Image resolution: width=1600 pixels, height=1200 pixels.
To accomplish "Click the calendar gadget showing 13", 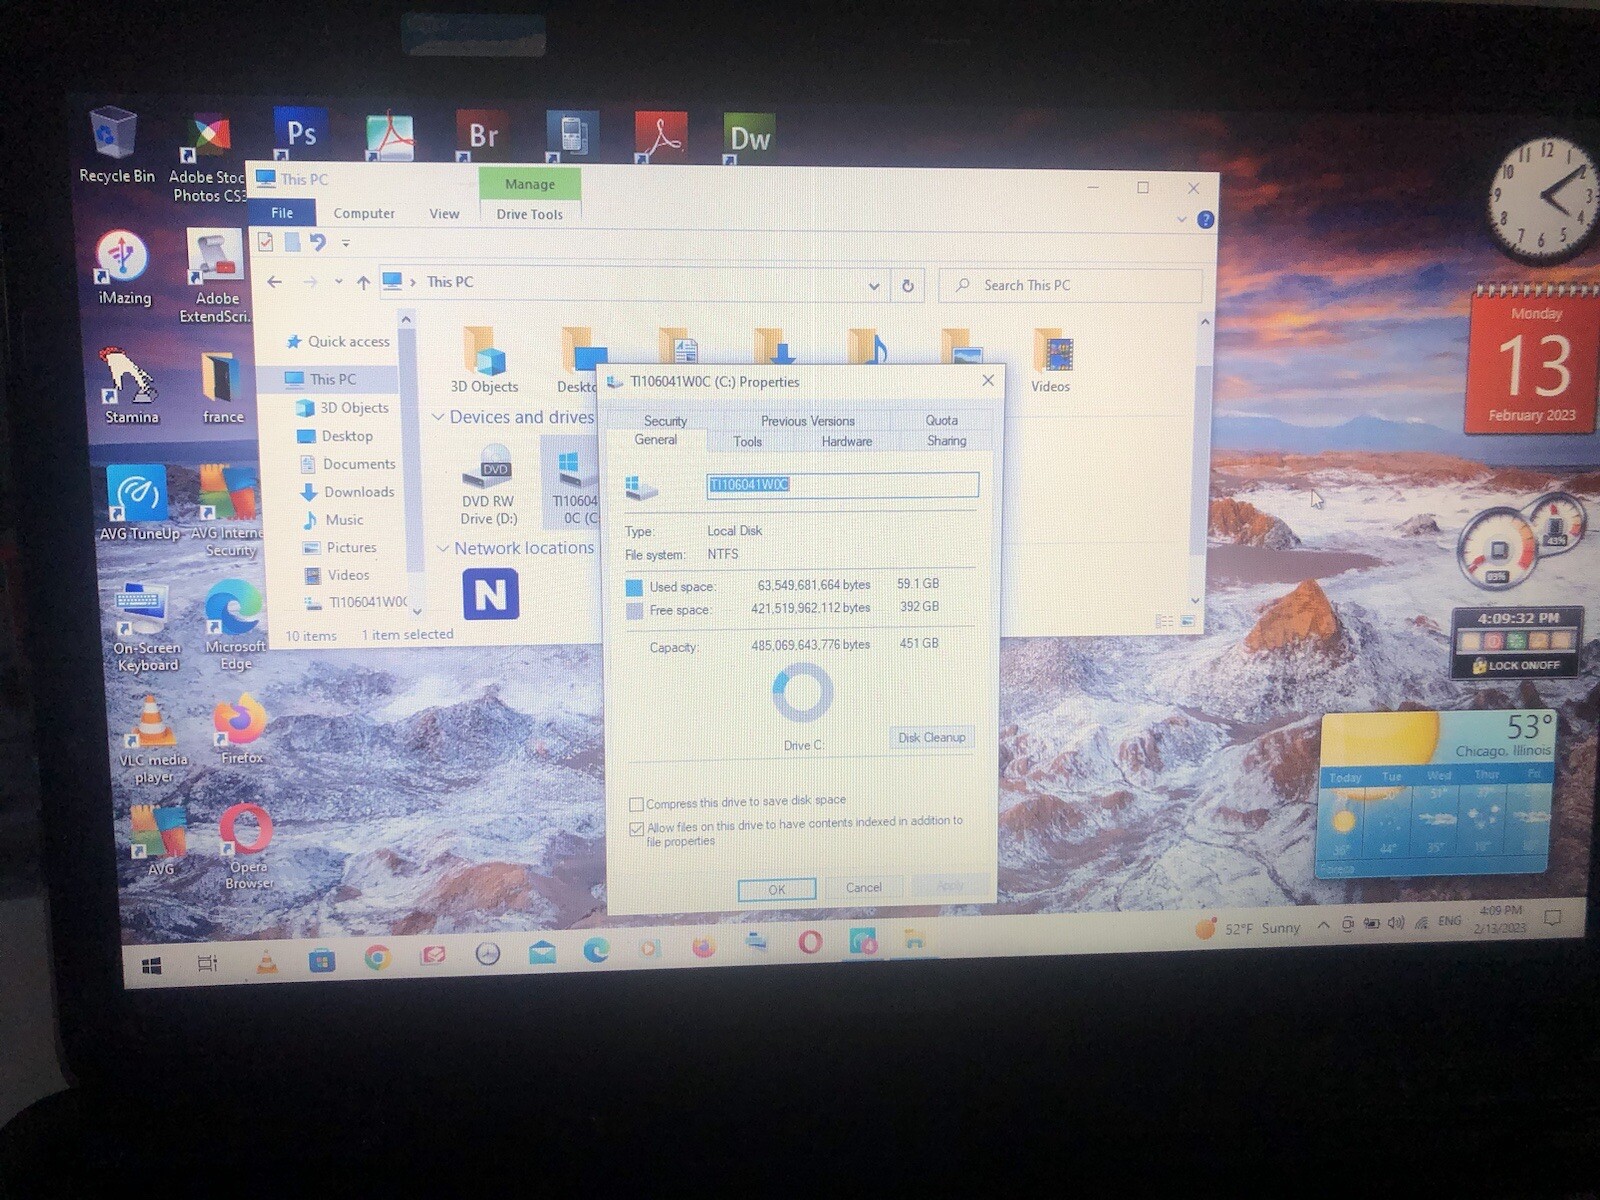I will [1533, 360].
